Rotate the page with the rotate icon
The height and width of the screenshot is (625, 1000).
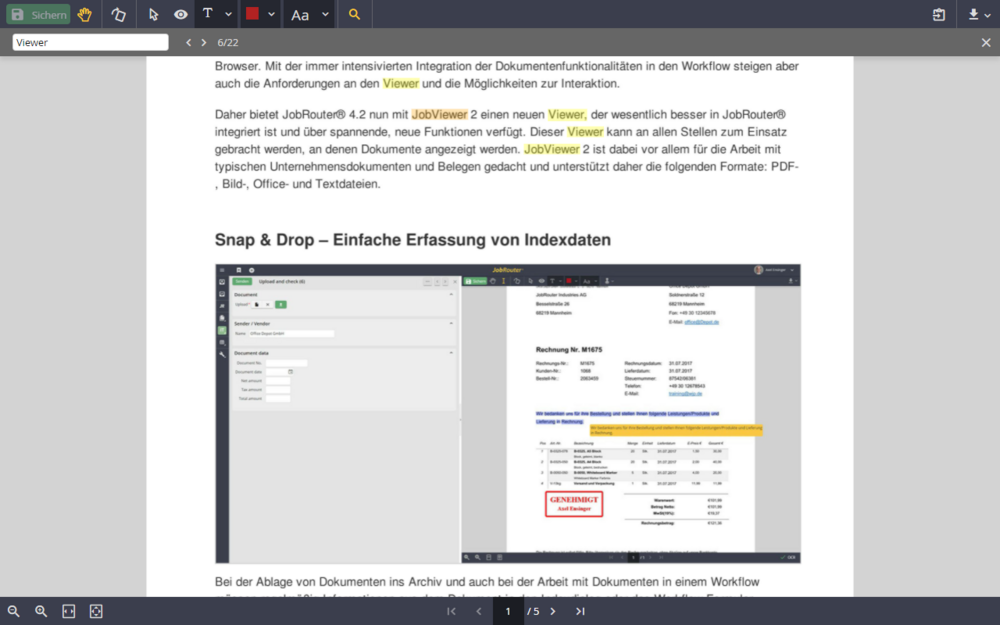[119, 14]
